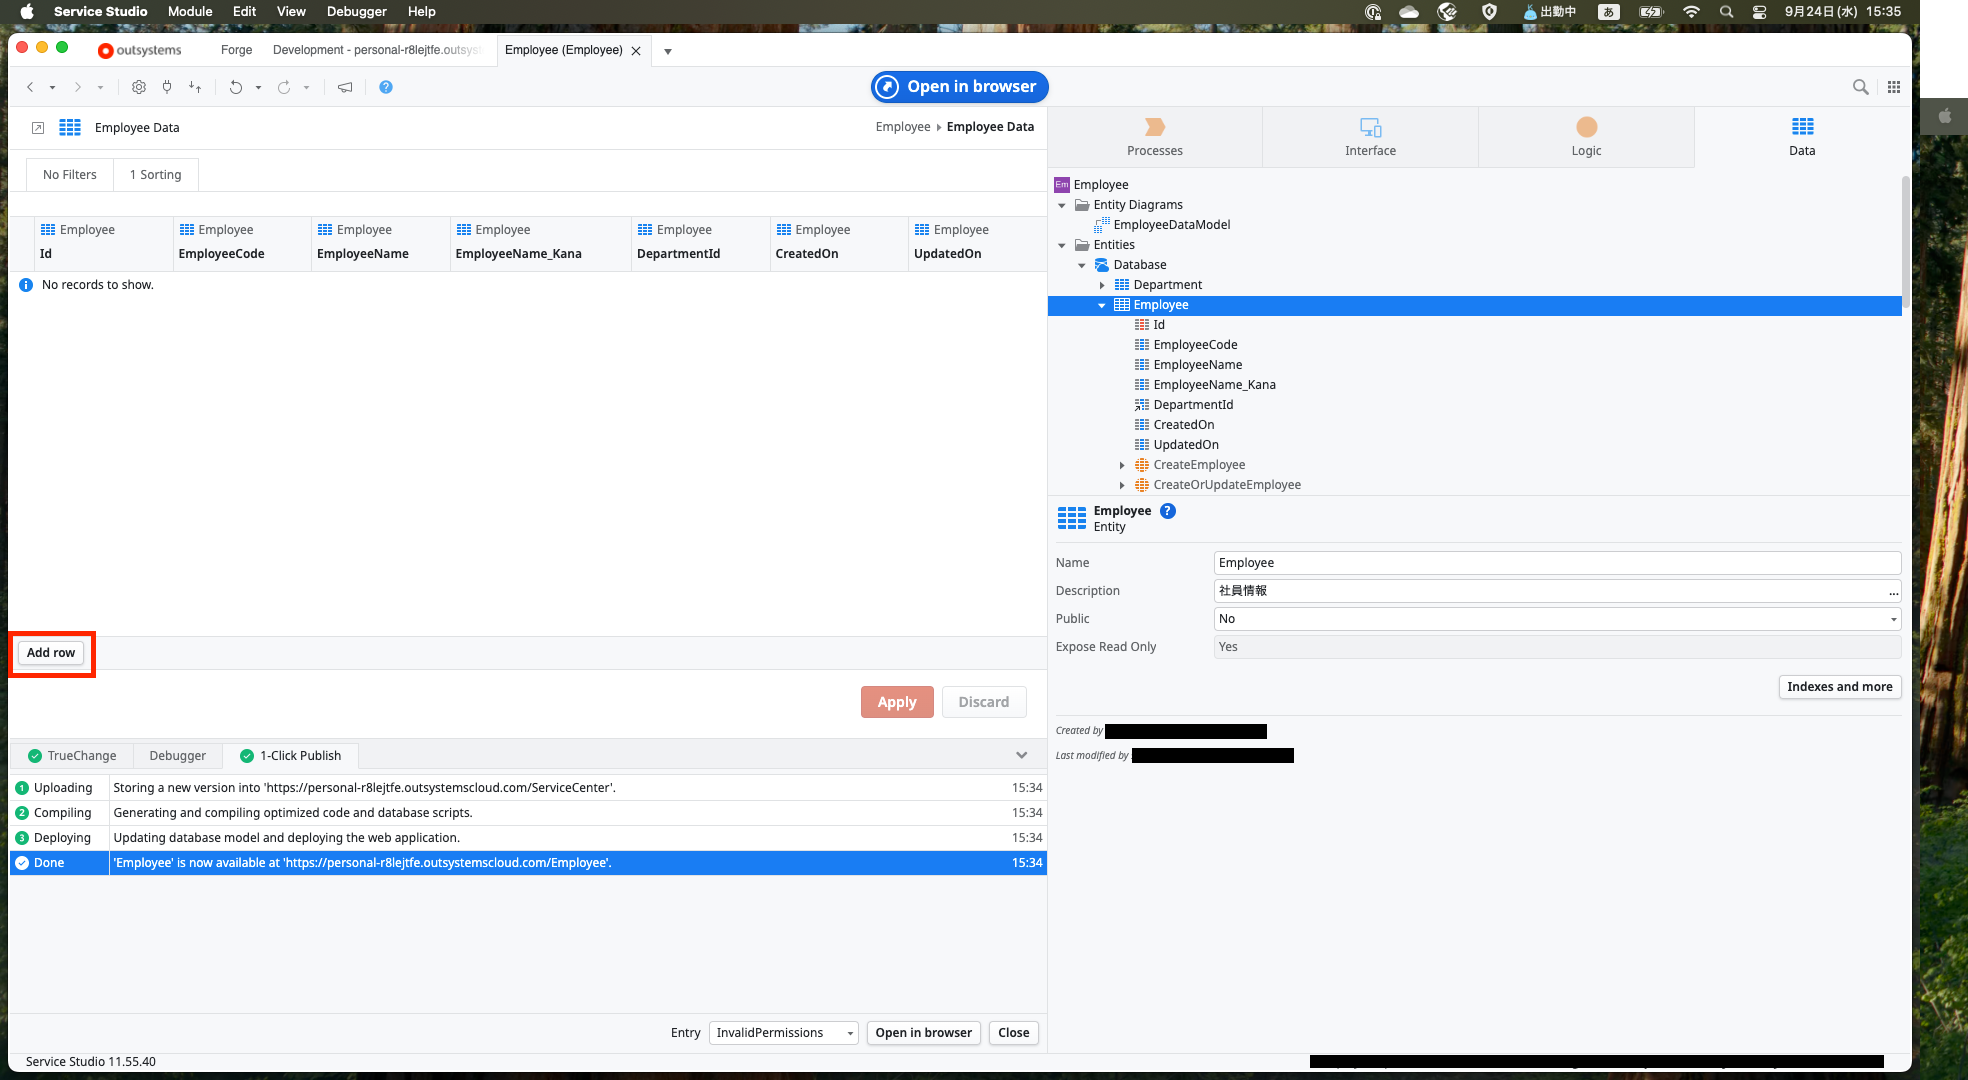Click the Manage Dependencies gear icon

pos(138,87)
